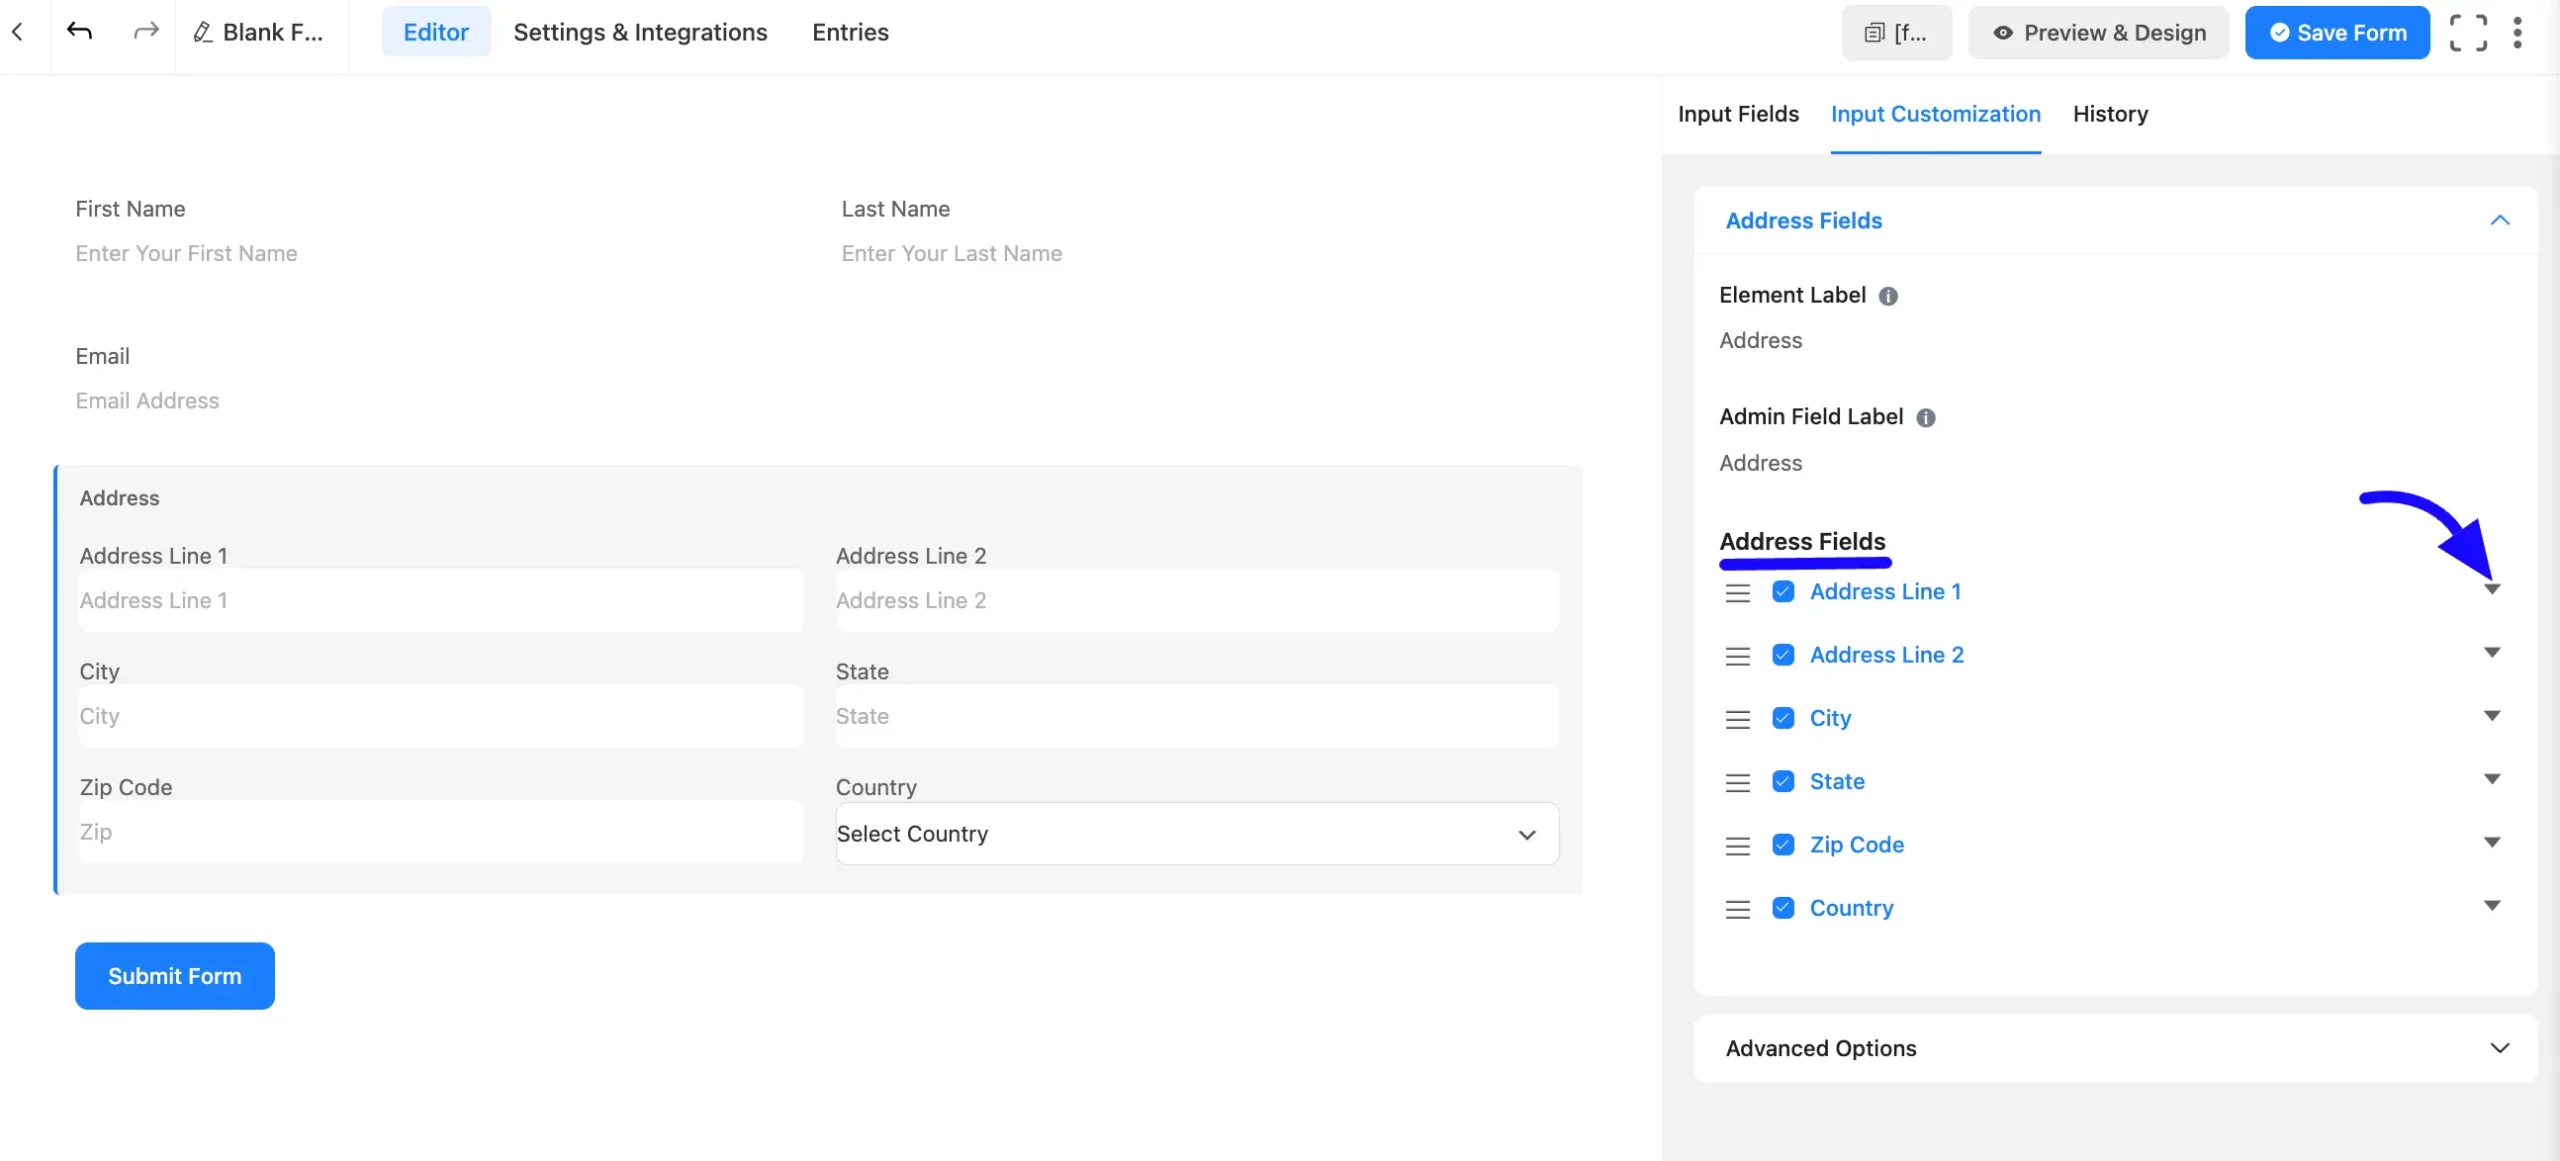This screenshot has height=1161, width=2560.
Task: Click the Admin Field Label info icon
Action: pyautogui.click(x=1925, y=418)
